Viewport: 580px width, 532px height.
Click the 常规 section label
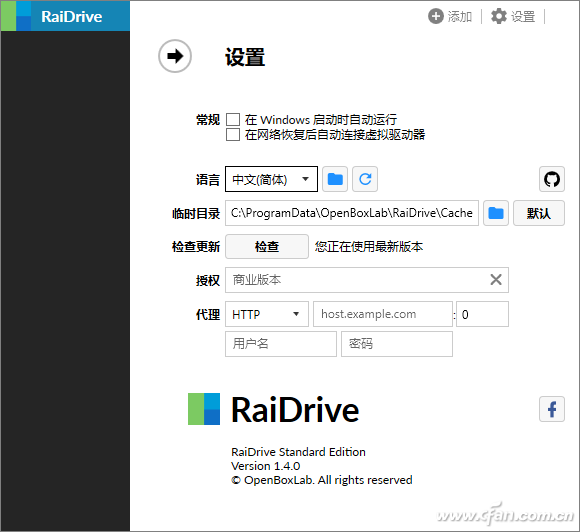pyautogui.click(x=208, y=120)
